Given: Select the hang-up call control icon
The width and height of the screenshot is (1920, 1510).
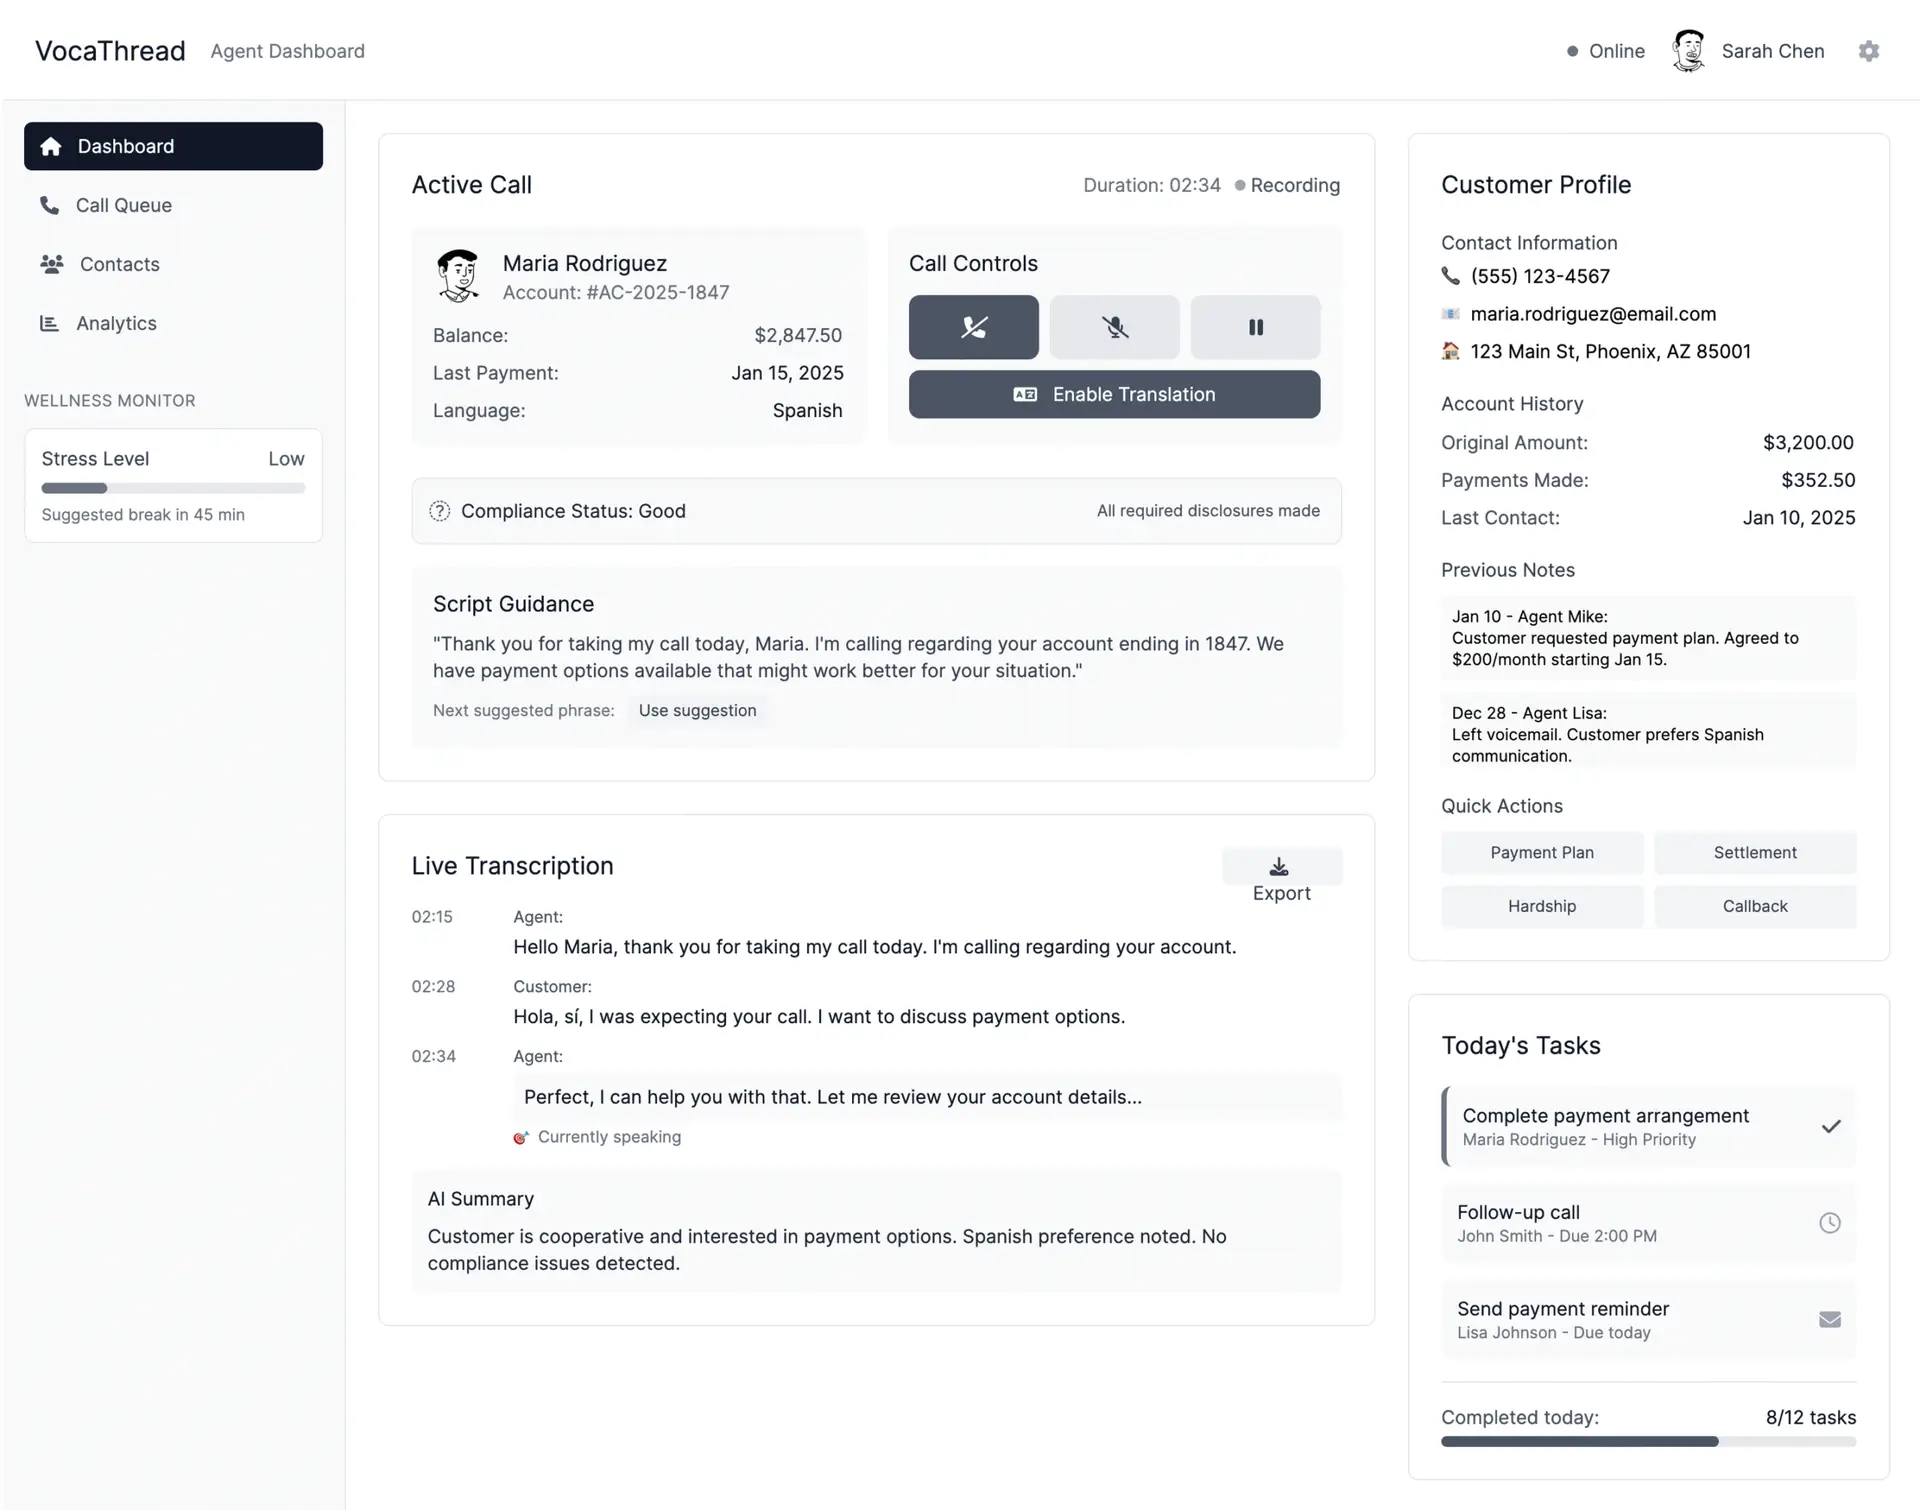Looking at the screenshot, I should coord(973,327).
